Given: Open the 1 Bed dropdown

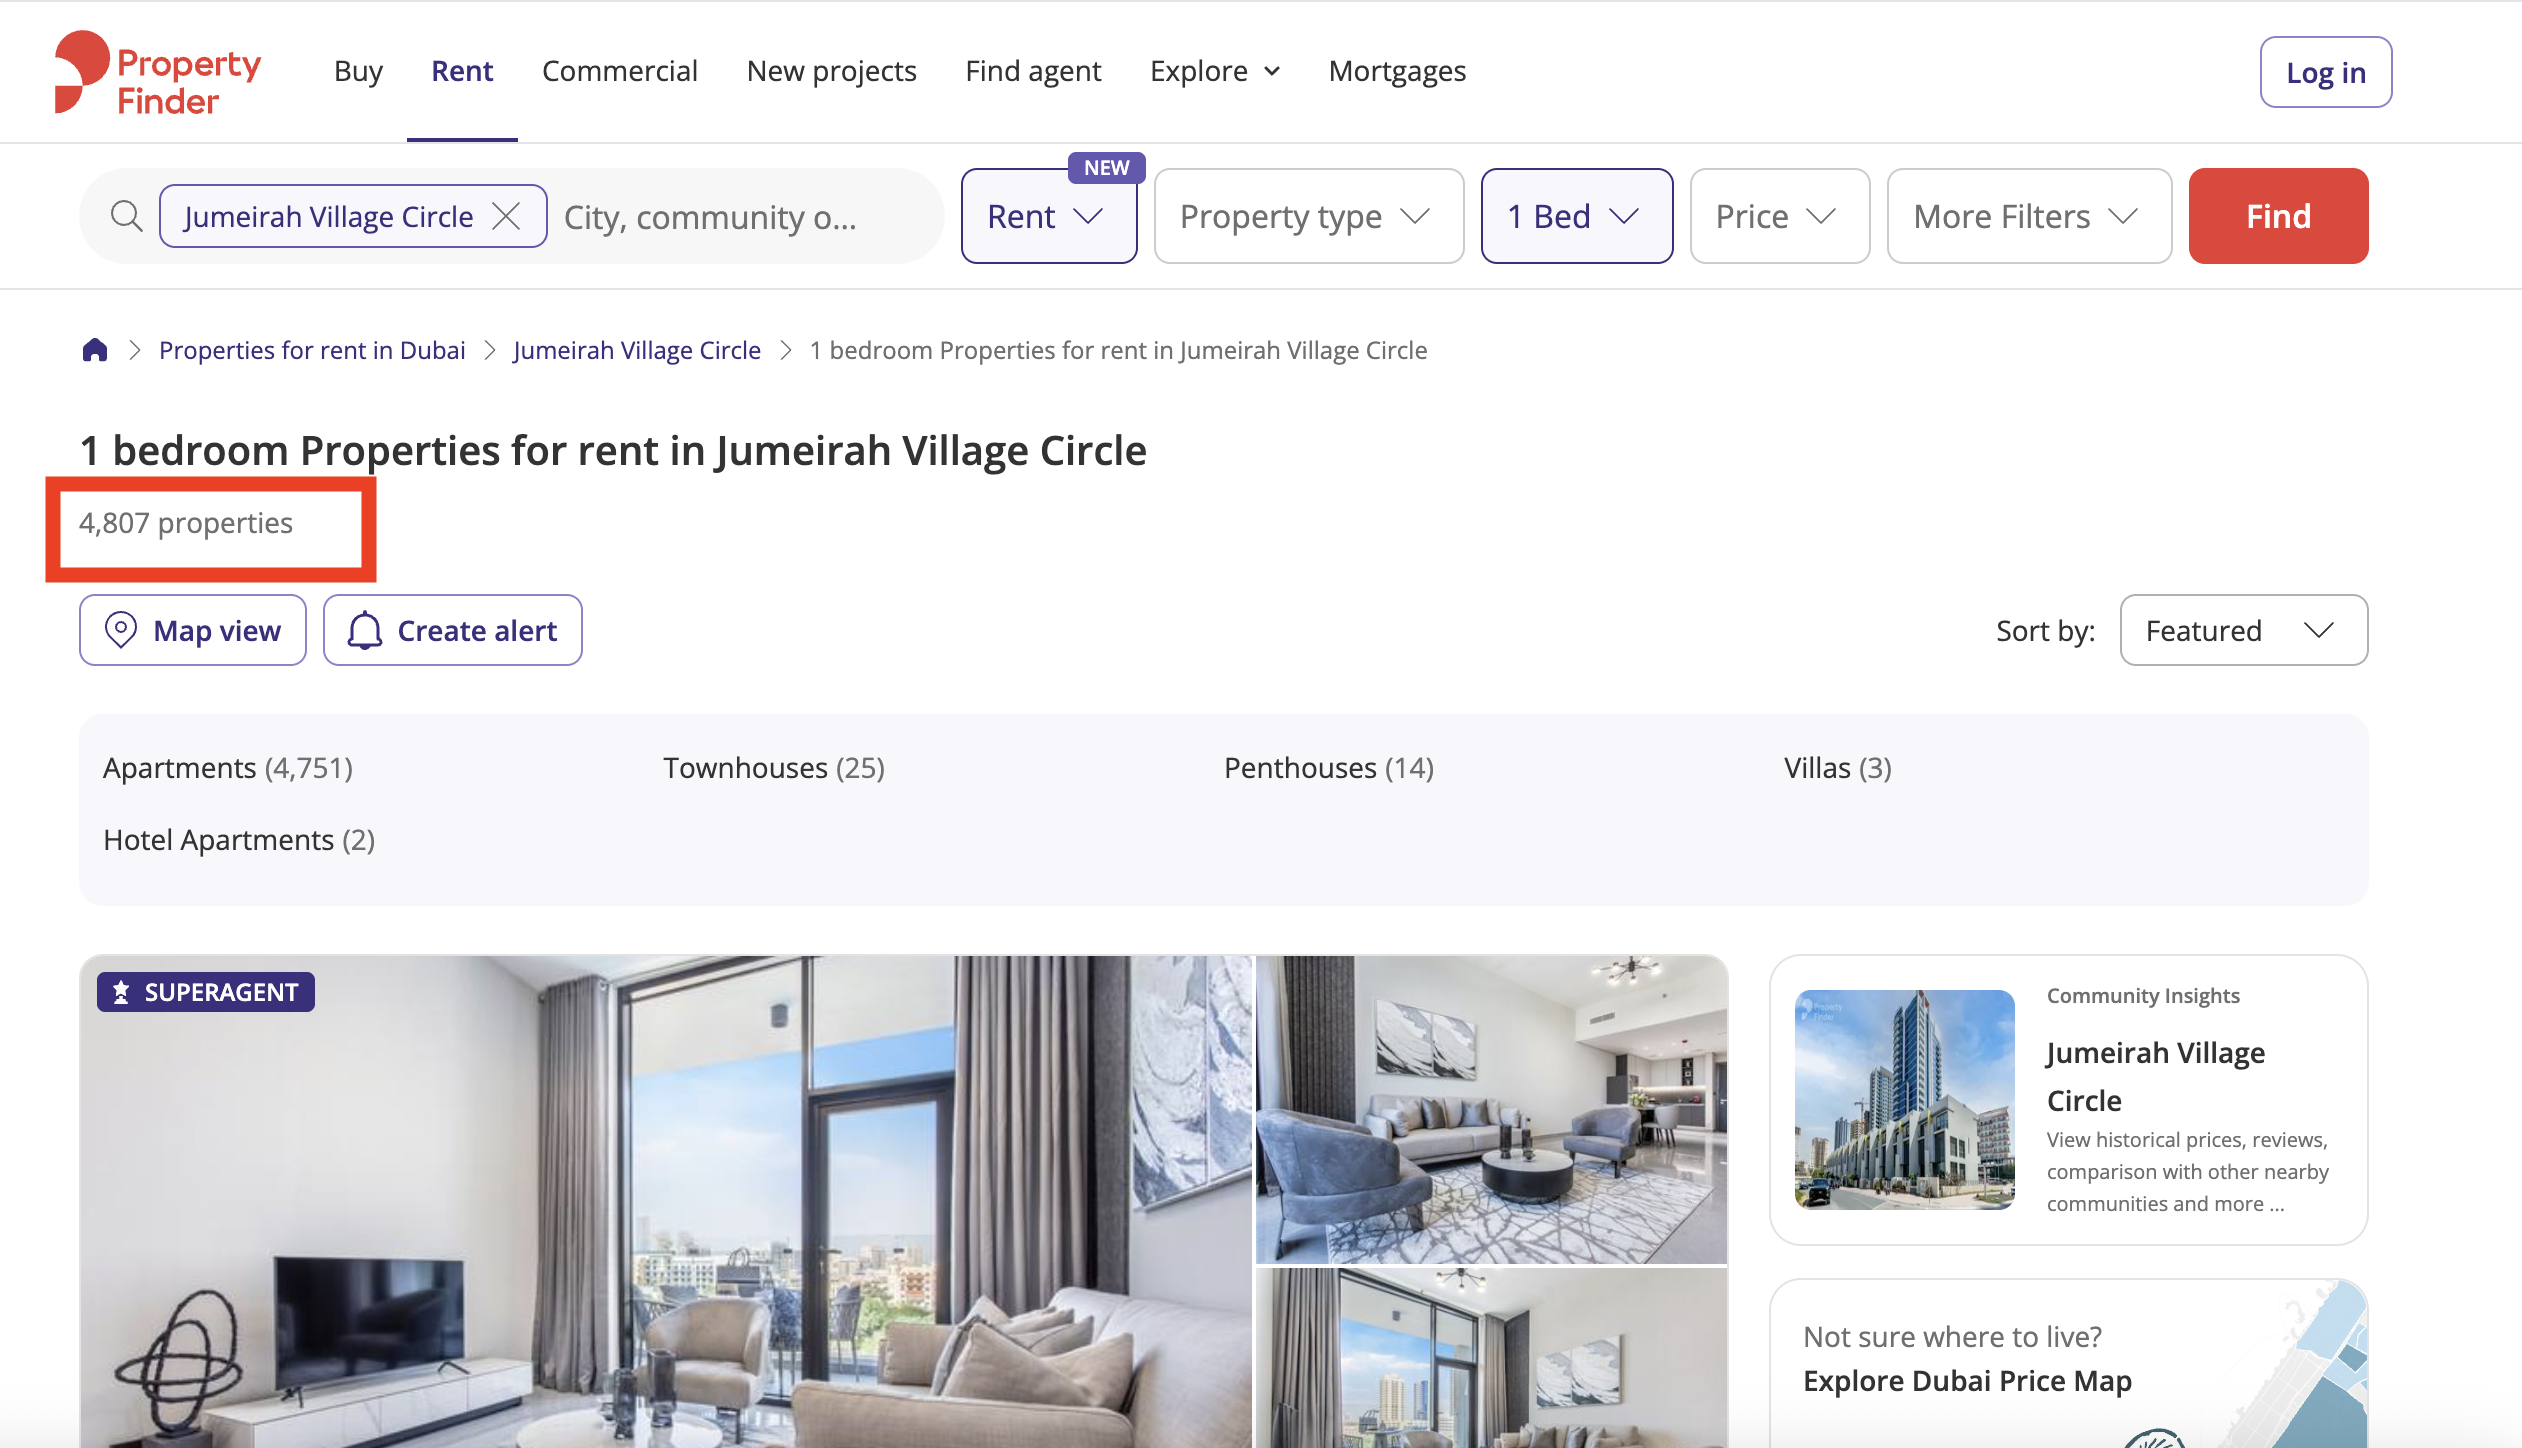Looking at the screenshot, I should click(x=1576, y=216).
